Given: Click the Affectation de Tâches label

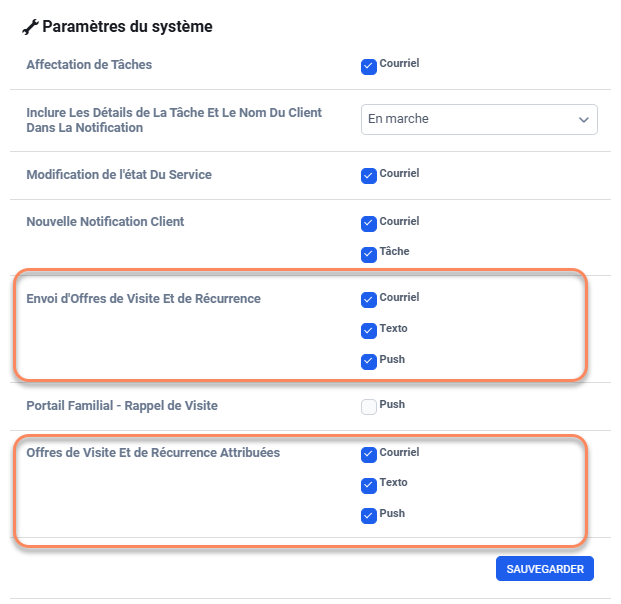Looking at the screenshot, I should tap(89, 65).
